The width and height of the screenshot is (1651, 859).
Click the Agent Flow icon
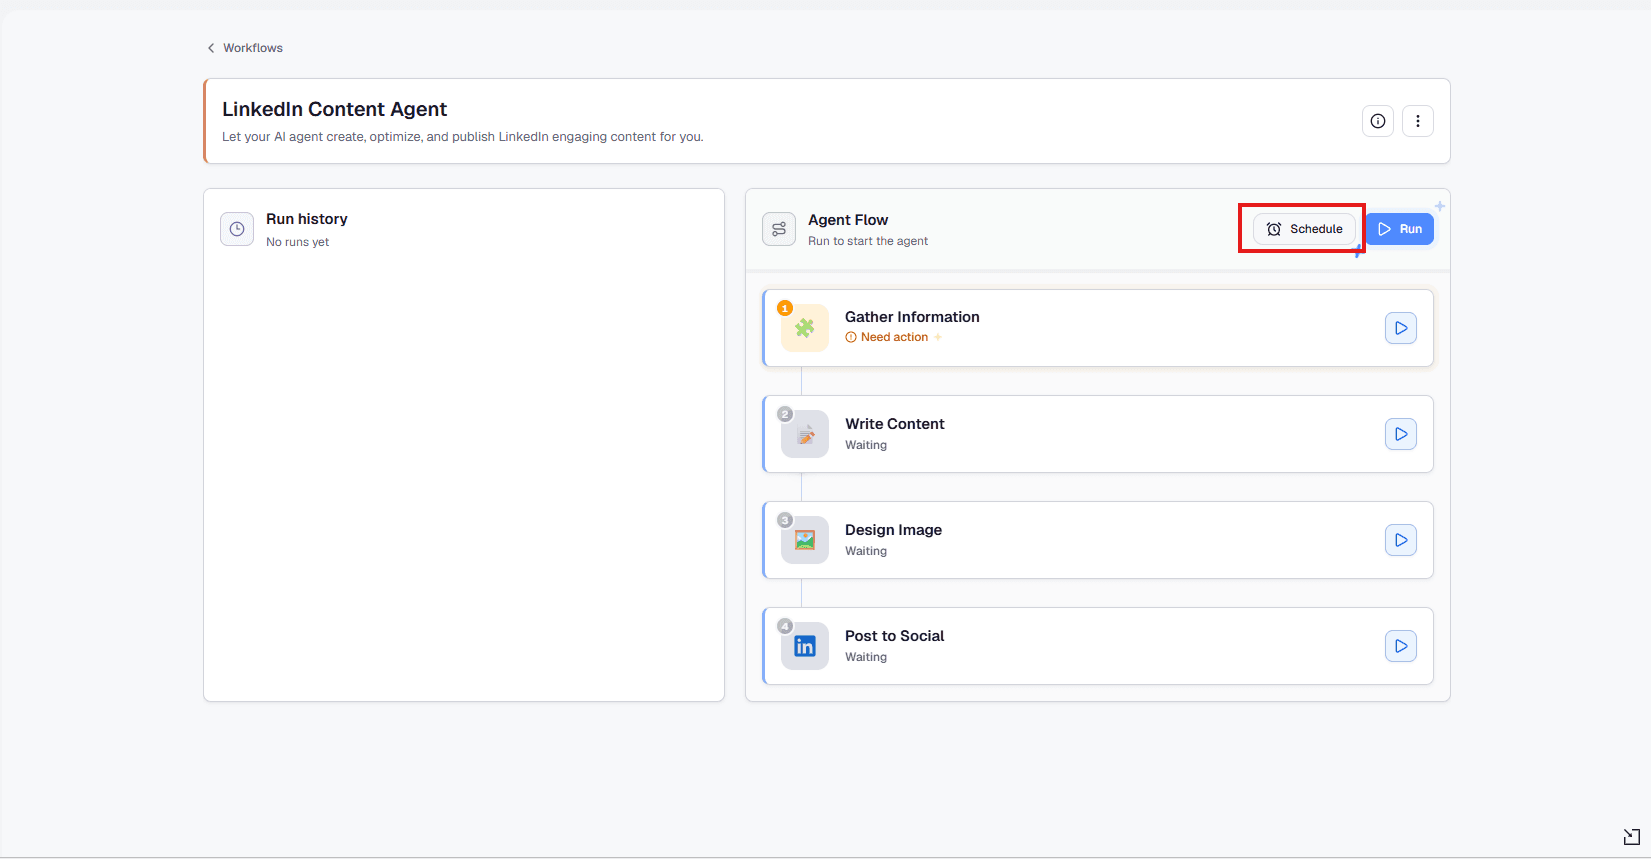pyautogui.click(x=779, y=229)
